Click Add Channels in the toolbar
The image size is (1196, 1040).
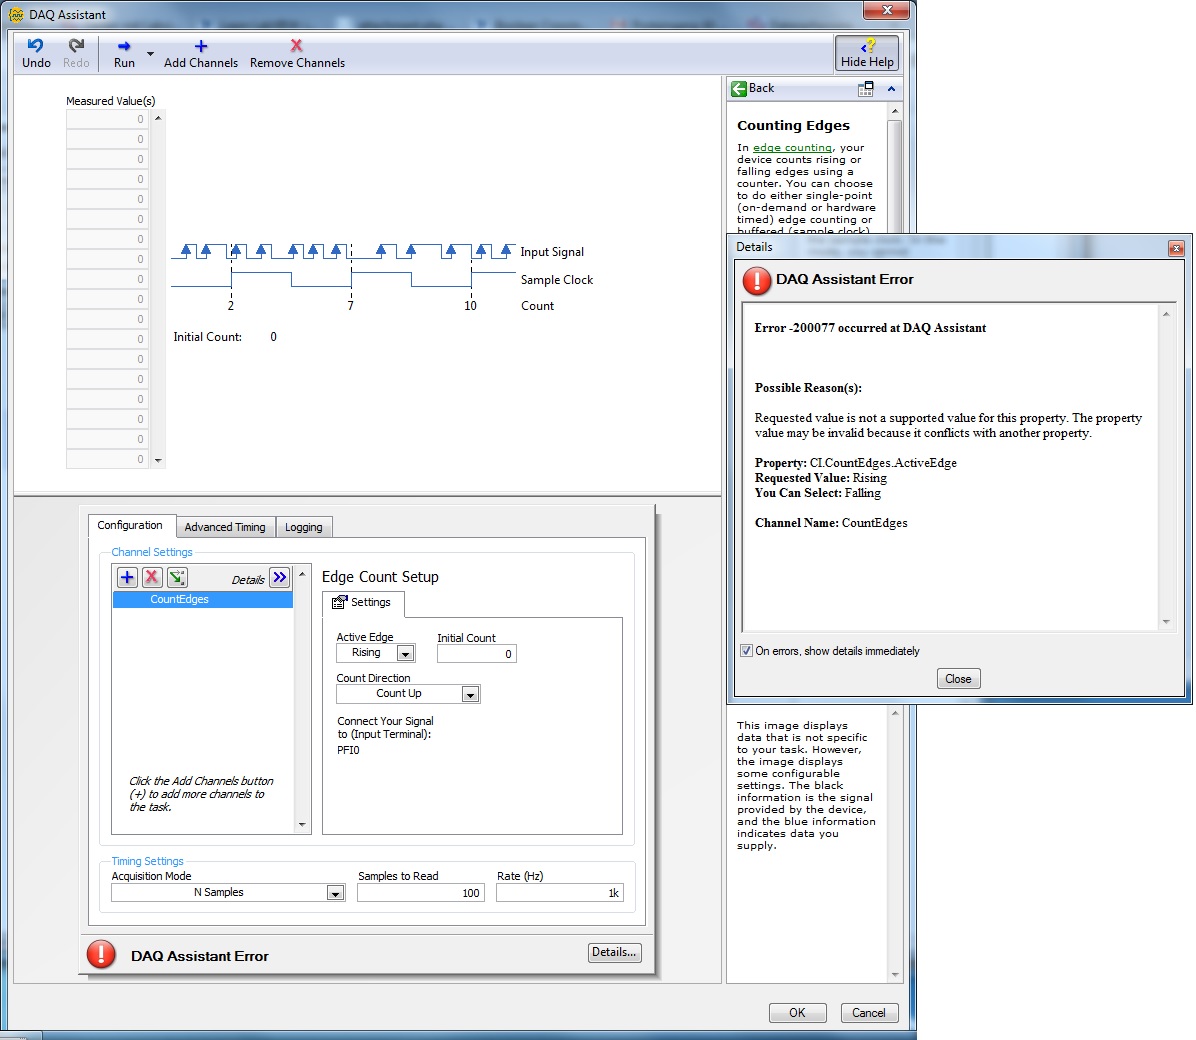(201, 53)
